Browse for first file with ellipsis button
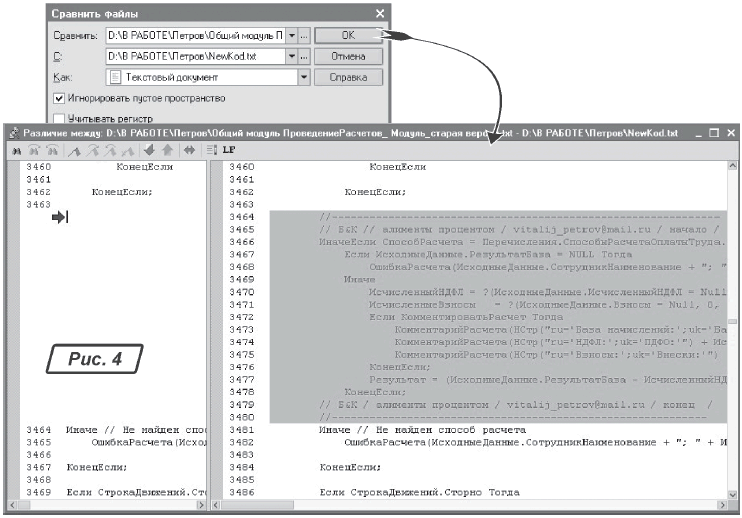This screenshot has width=742, height=518. click(304, 35)
